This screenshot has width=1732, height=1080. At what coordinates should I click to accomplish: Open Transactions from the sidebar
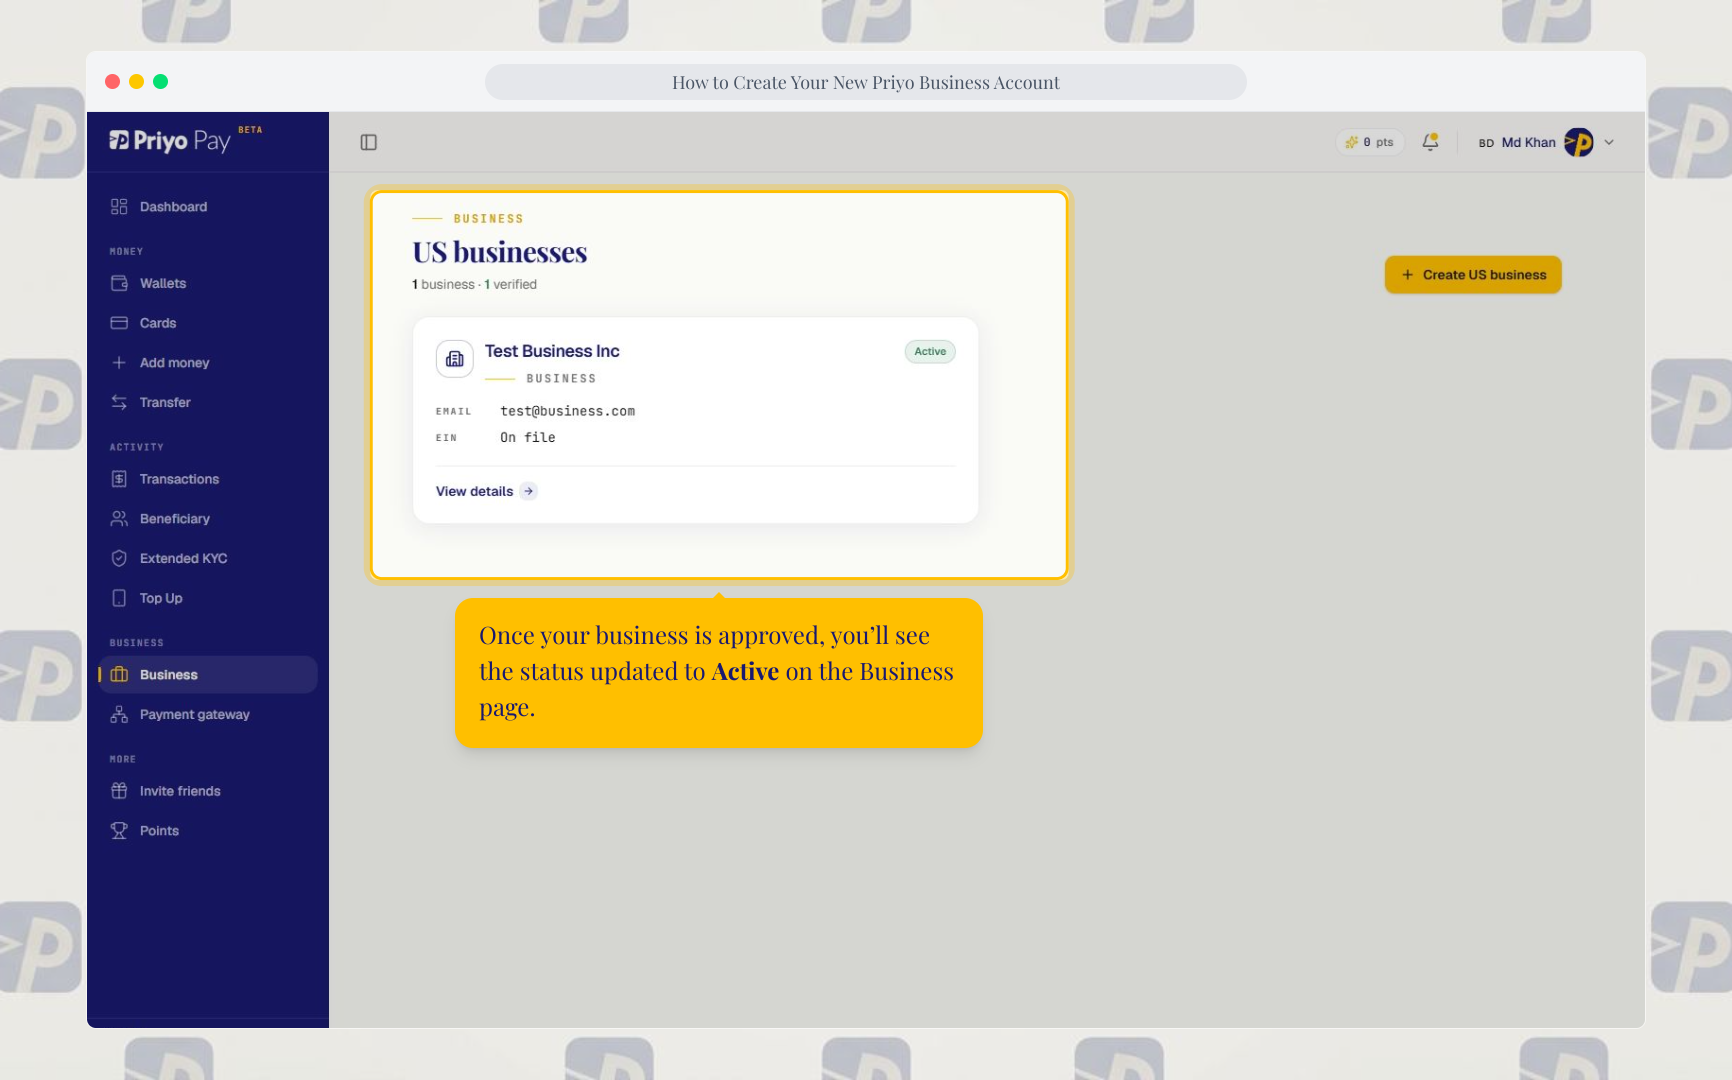(208, 479)
